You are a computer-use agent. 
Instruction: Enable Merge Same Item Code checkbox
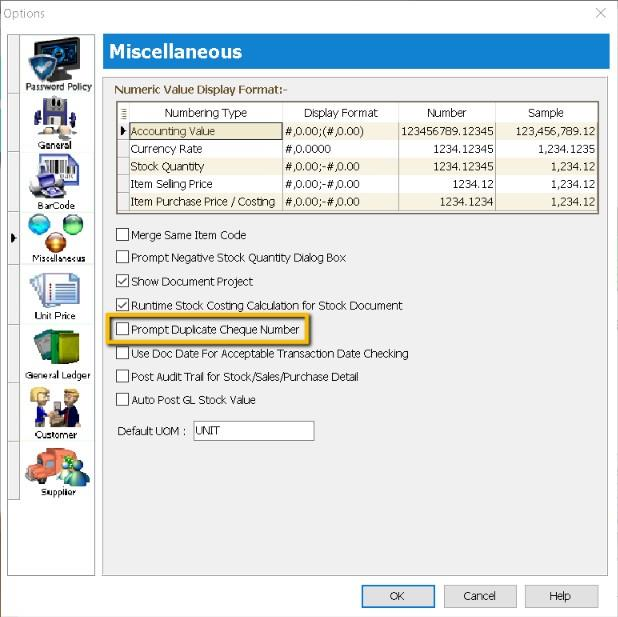pyautogui.click(x=123, y=235)
